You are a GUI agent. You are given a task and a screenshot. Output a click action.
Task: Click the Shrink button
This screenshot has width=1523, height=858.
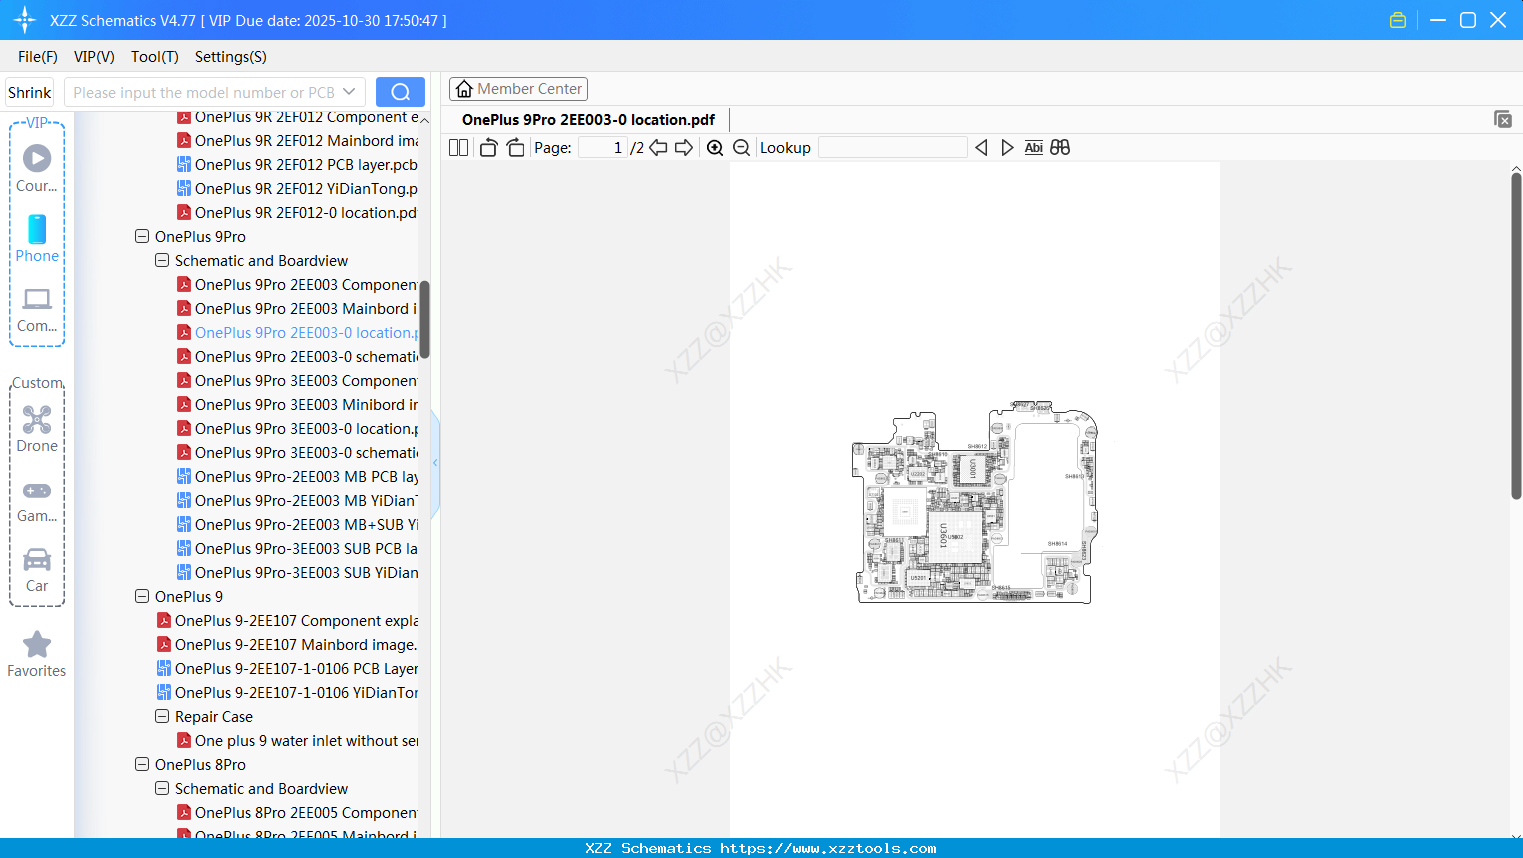click(x=30, y=92)
